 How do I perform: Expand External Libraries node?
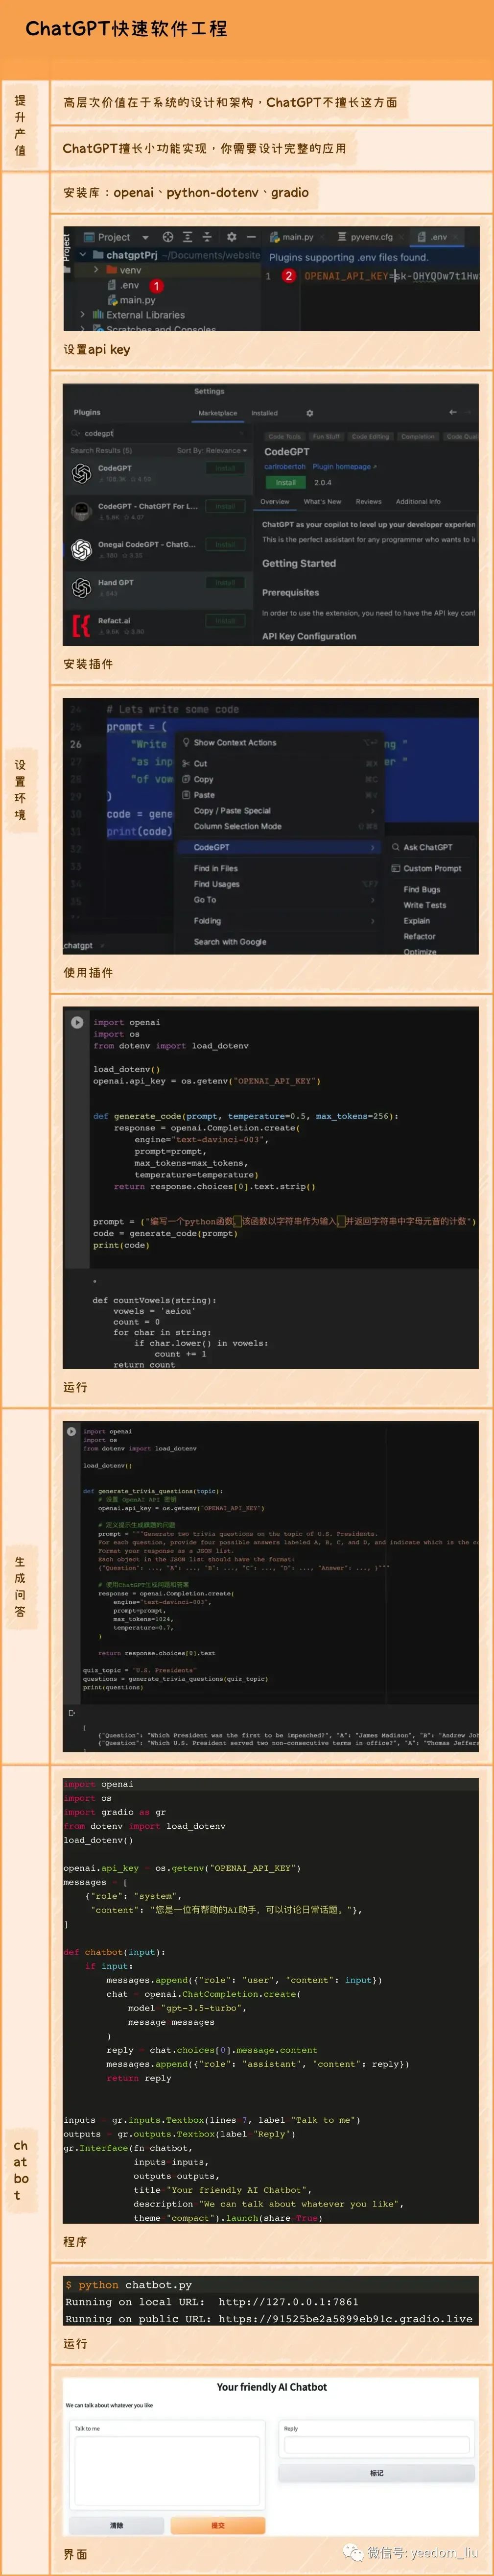83,314
